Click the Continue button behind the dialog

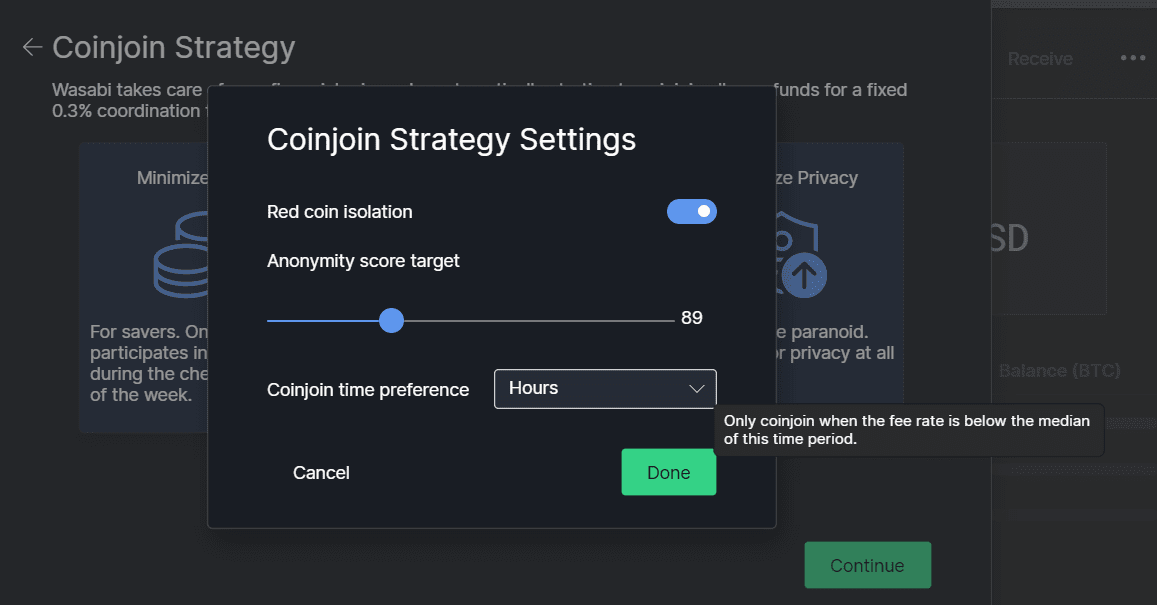tap(867, 565)
